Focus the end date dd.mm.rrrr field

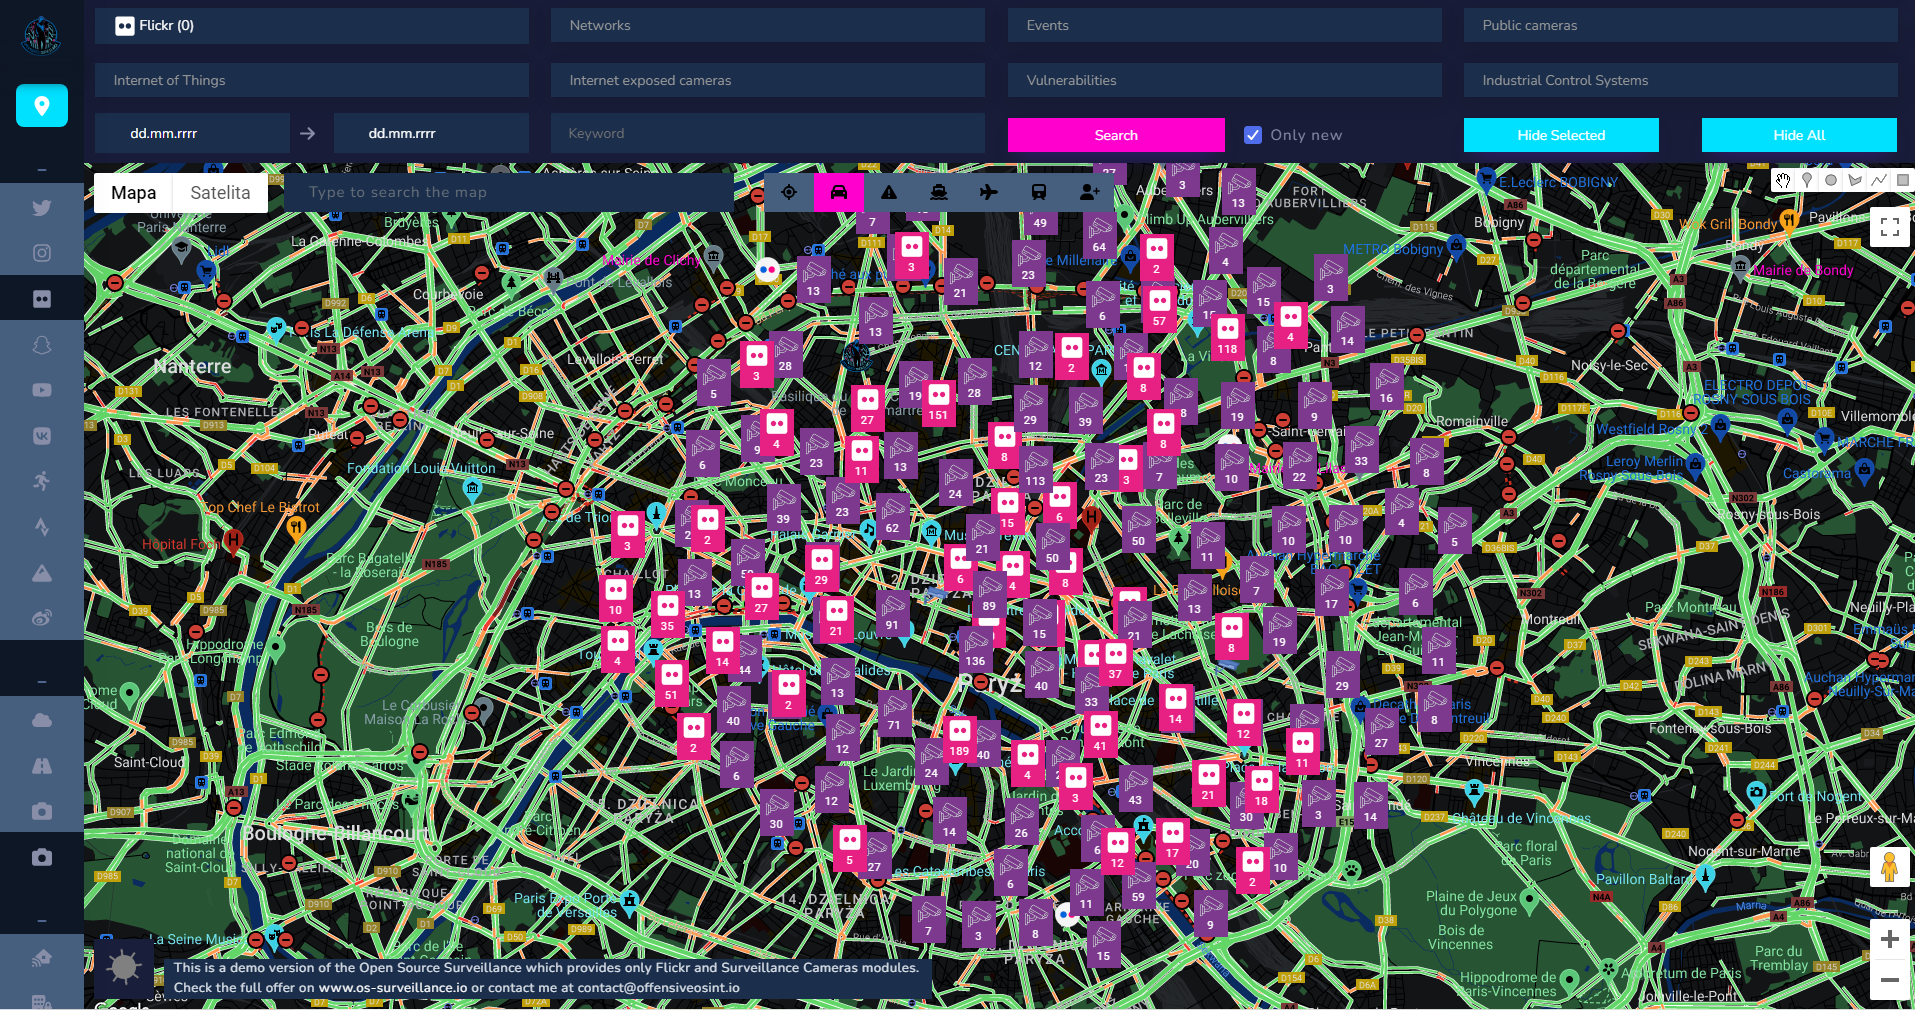pos(431,133)
